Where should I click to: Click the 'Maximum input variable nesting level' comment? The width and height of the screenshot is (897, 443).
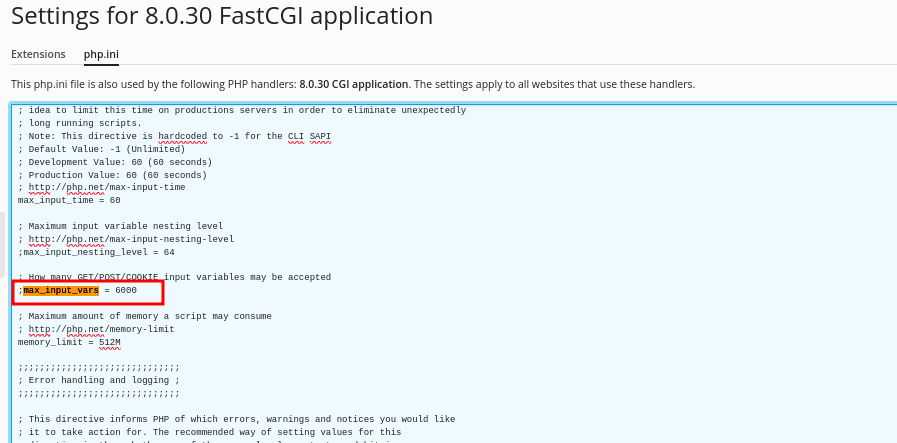pos(120,226)
